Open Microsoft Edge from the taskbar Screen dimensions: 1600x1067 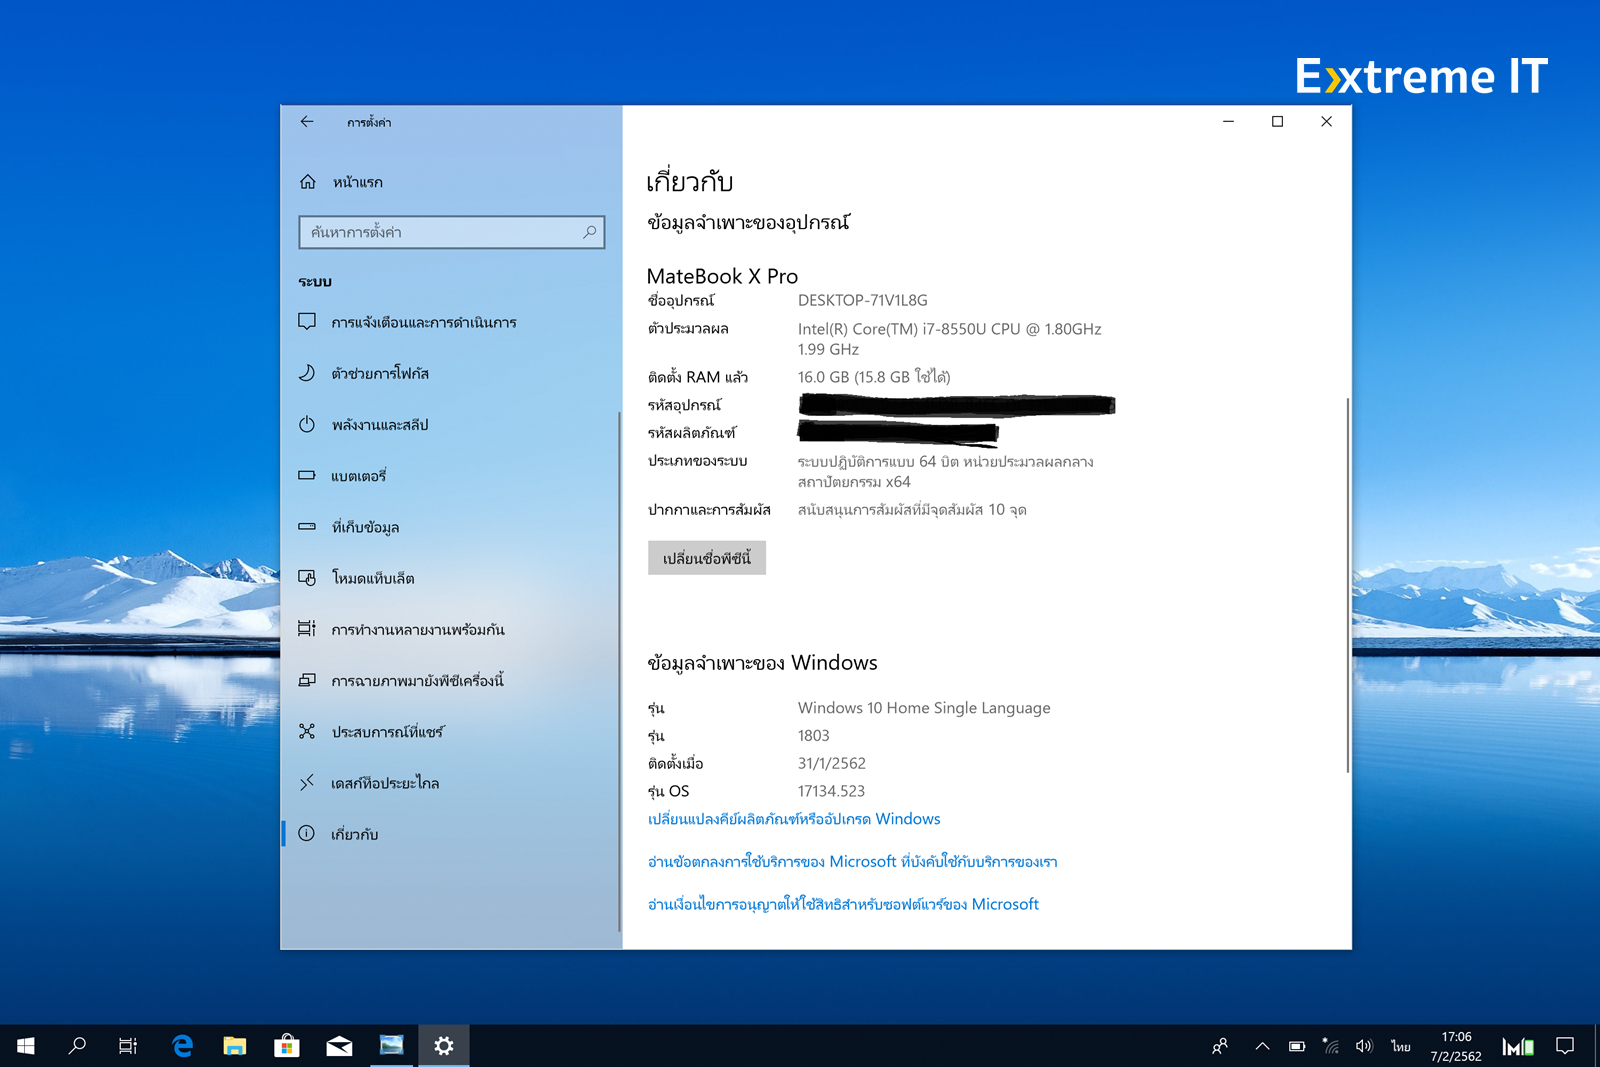click(x=182, y=1046)
